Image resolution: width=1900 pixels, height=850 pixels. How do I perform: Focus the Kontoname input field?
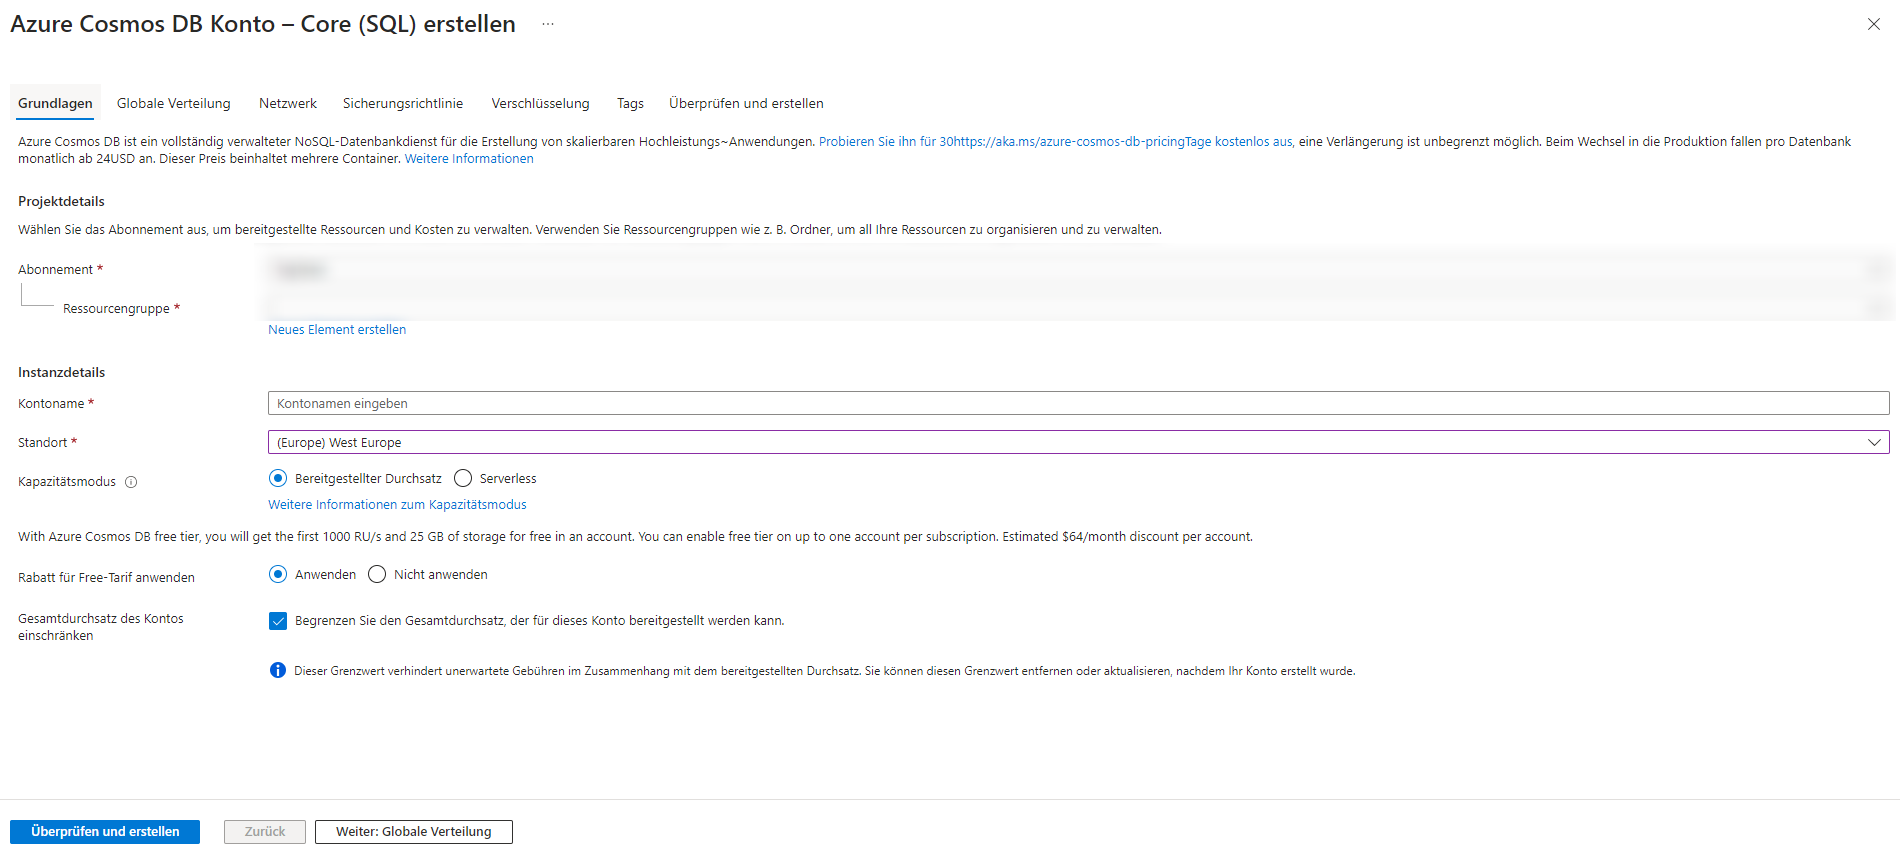point(1078,403)
